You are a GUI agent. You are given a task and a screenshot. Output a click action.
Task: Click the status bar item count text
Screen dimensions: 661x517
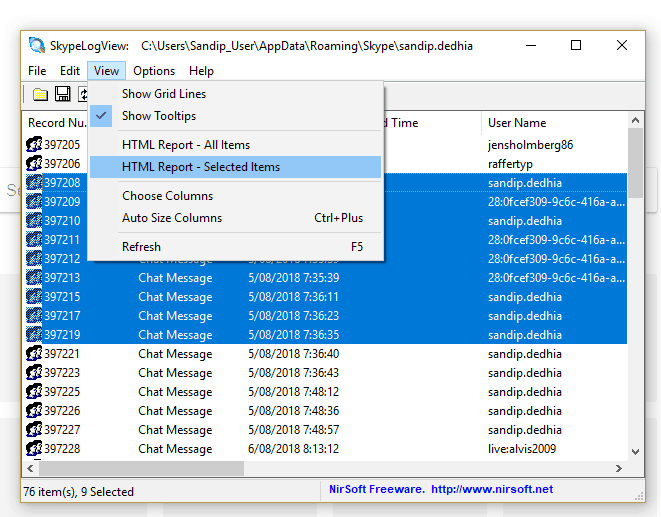click(x=78, y=492)
